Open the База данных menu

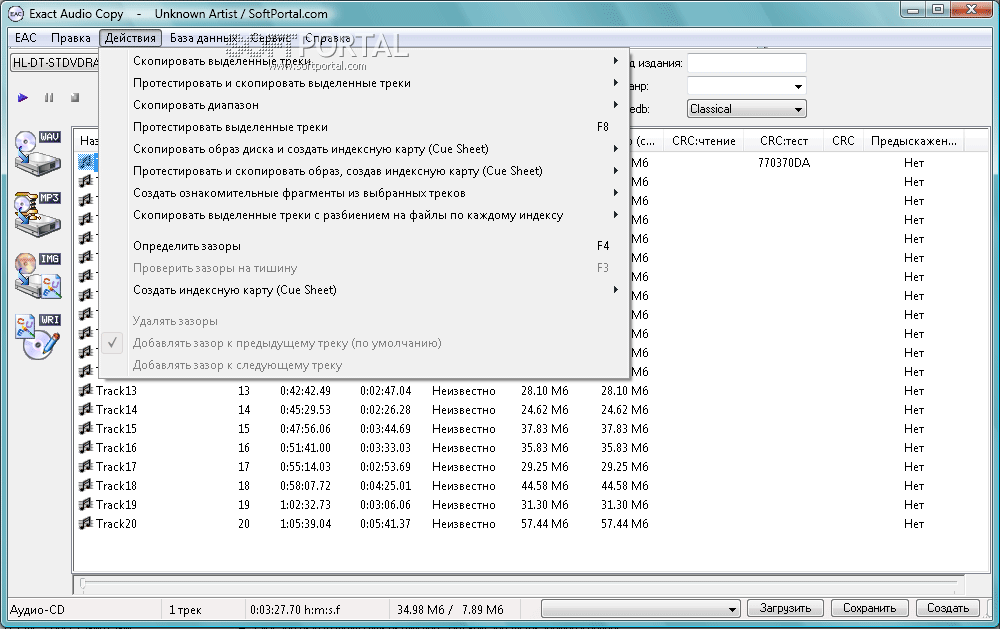[x=203, y=38]
